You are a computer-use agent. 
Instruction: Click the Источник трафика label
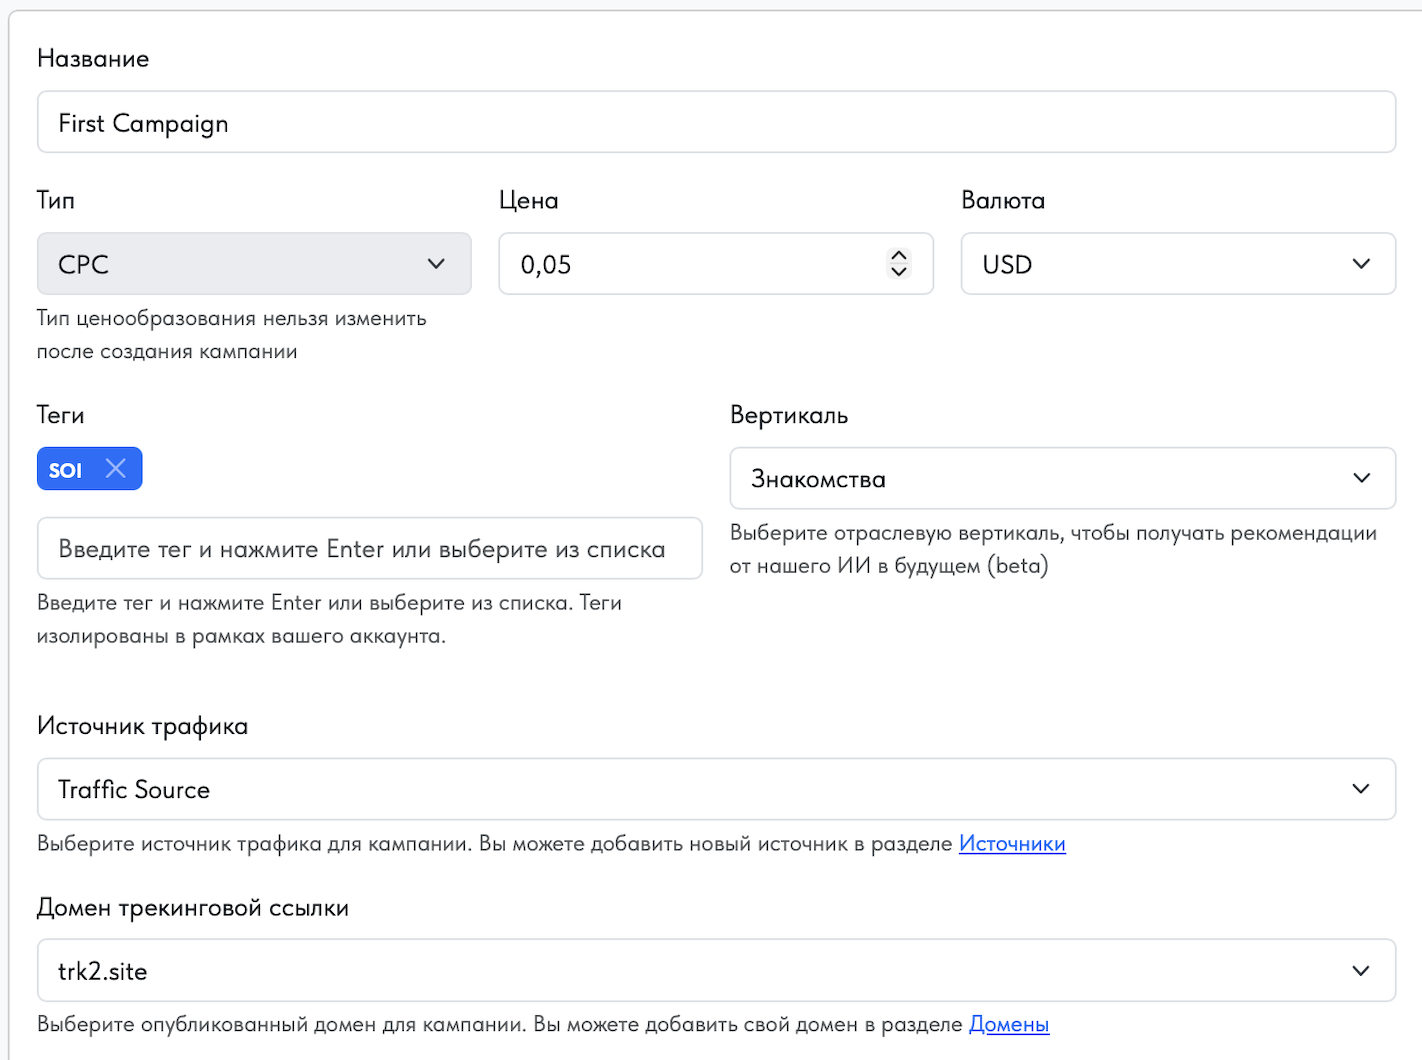point(142,726)
